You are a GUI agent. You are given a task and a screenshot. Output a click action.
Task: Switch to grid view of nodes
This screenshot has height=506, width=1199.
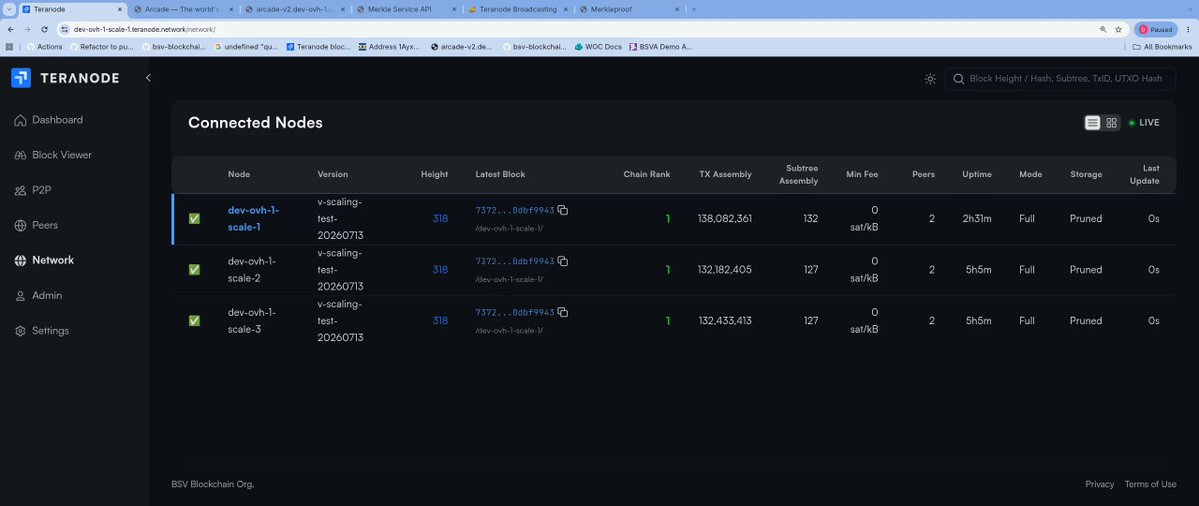click(1112, 122)
